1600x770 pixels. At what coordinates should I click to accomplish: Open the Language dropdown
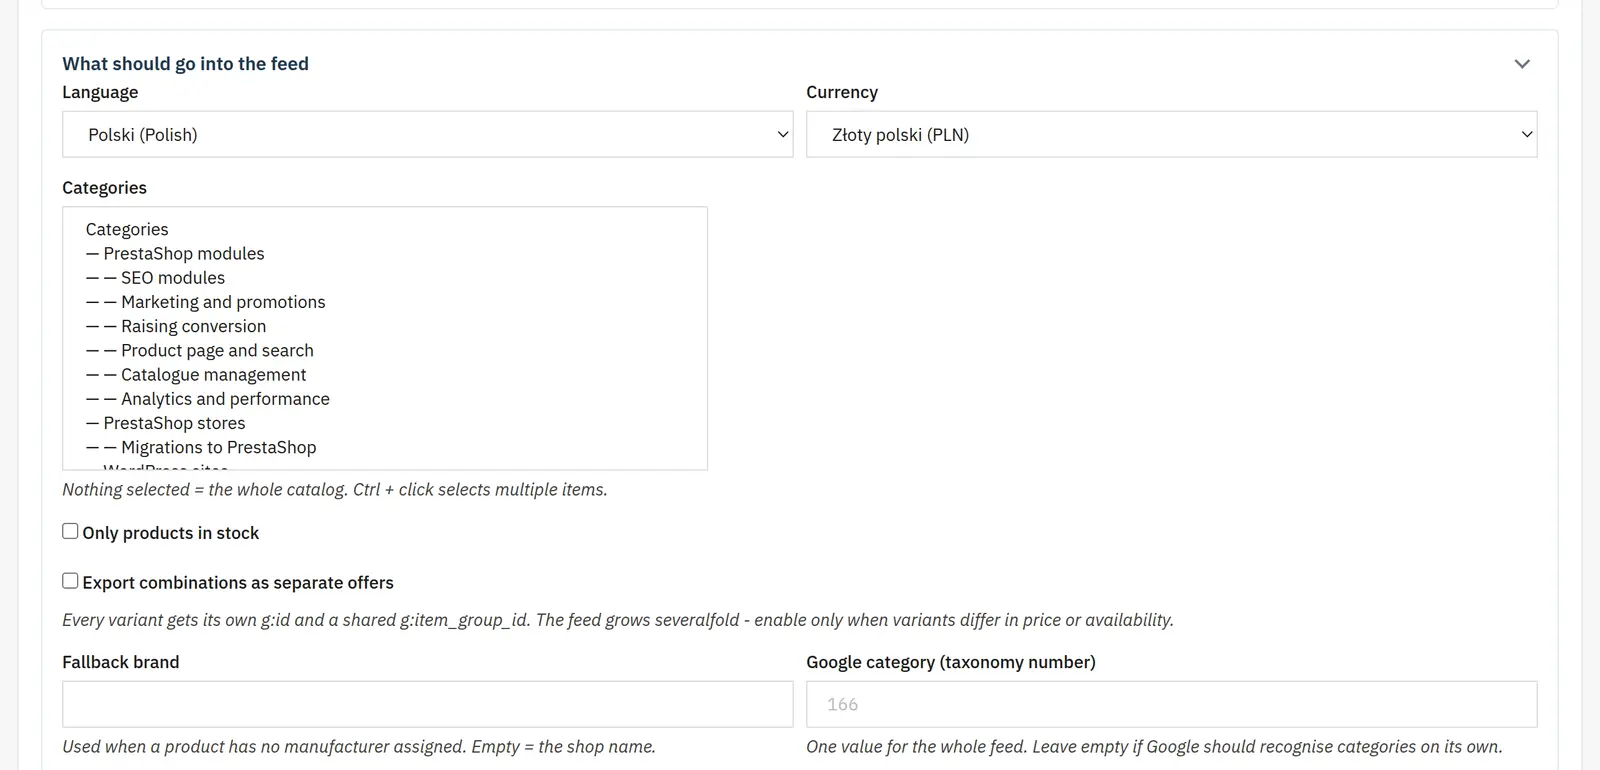tap(428, 134)
